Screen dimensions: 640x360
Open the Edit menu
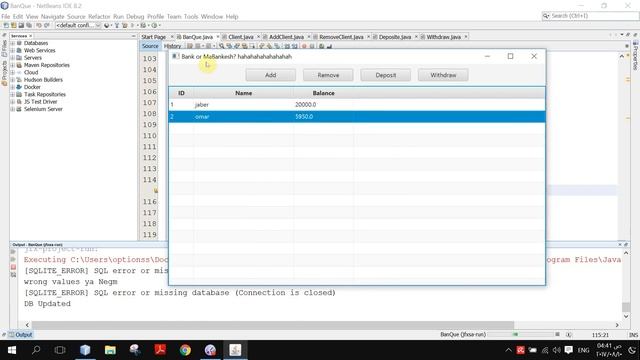18,16
